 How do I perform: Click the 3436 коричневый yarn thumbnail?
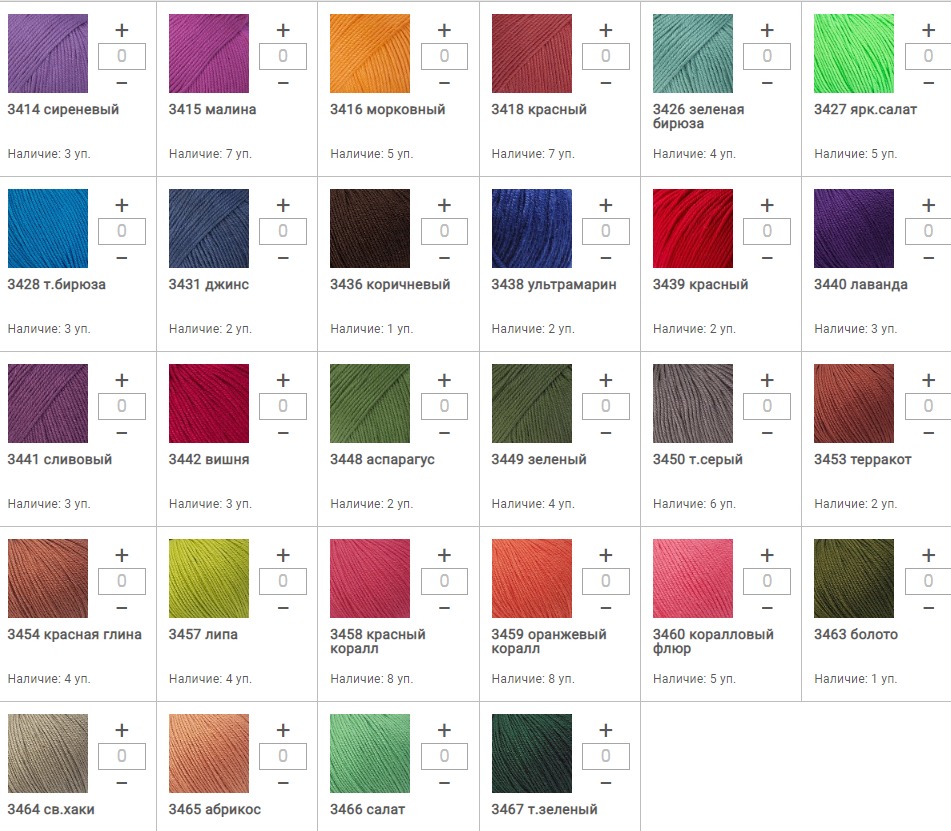(370, 228)
